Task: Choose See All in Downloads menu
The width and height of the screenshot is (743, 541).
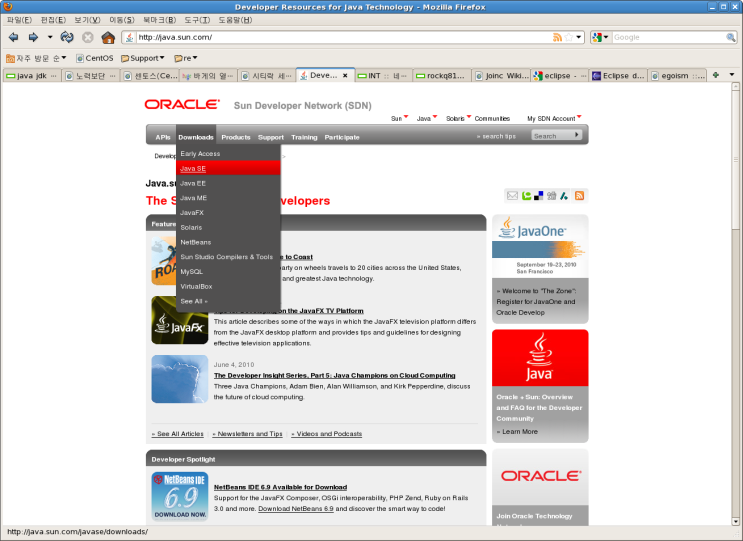Action: (x=228, y=301)
